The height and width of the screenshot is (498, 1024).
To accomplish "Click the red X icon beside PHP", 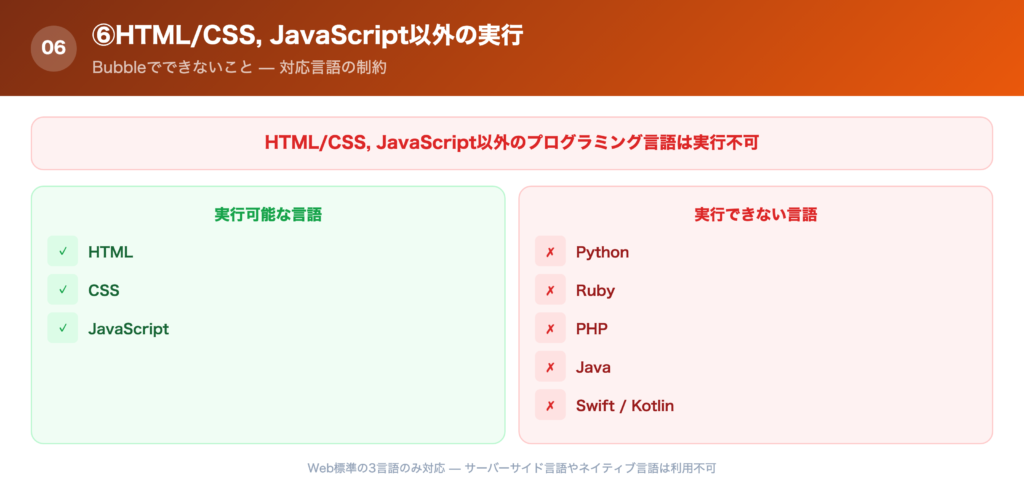I will [550, 328].
